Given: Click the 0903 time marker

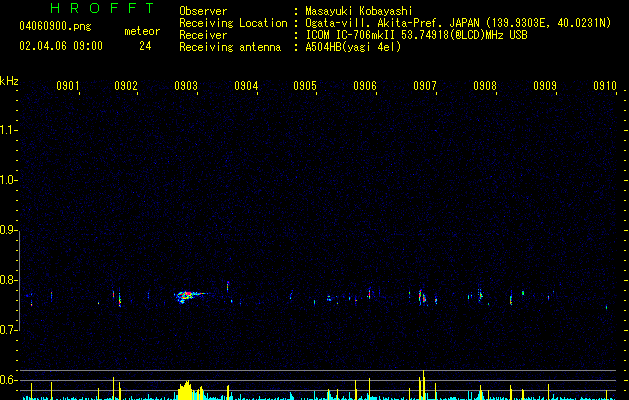Looking at the screenshot, I should pos(186,86).
